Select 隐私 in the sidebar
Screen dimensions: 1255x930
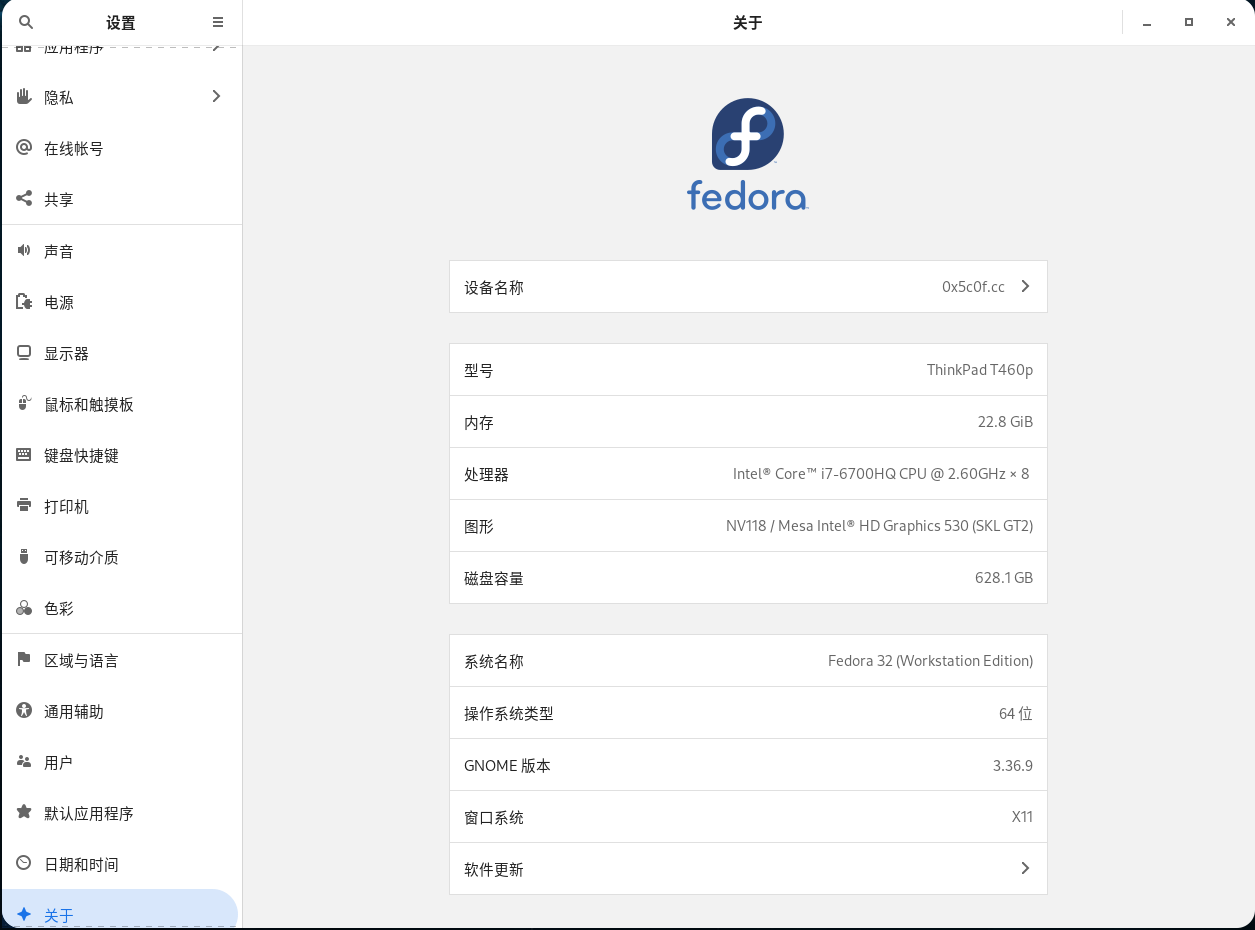[121, 97]
